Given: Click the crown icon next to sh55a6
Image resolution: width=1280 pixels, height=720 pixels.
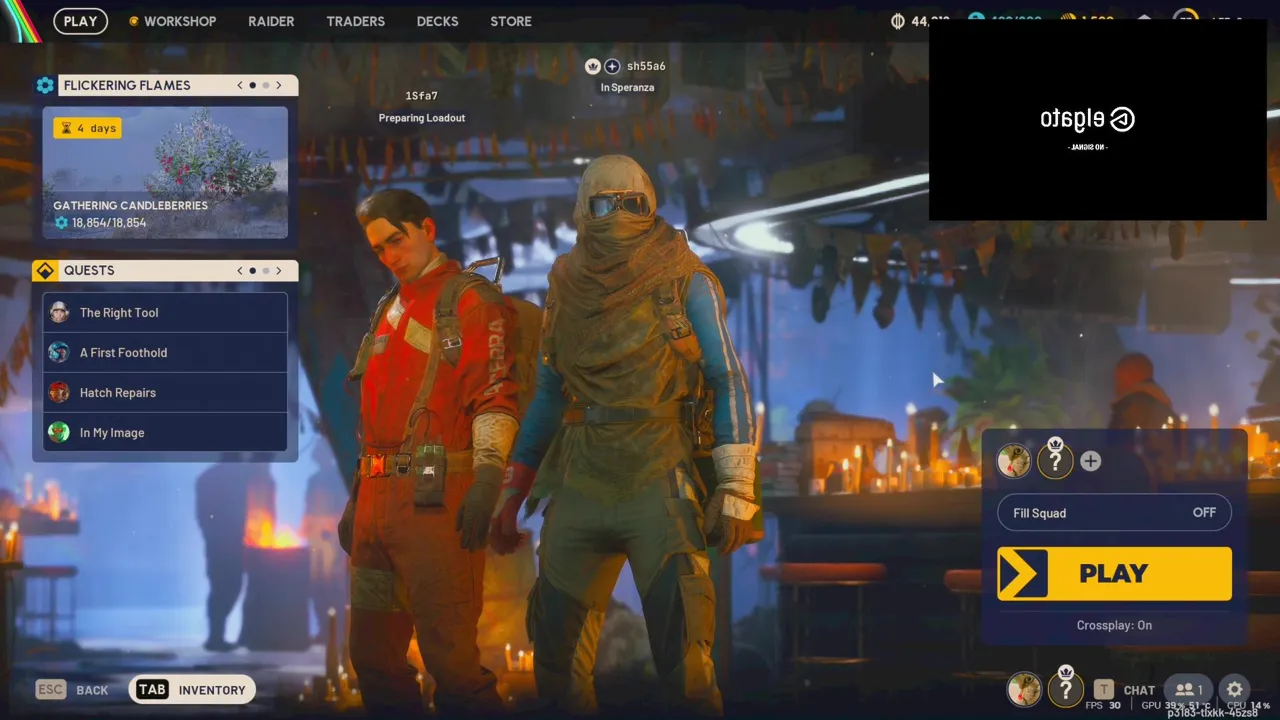Looking at the screenshot, I should pyautogui.click(x=592, y=66).
